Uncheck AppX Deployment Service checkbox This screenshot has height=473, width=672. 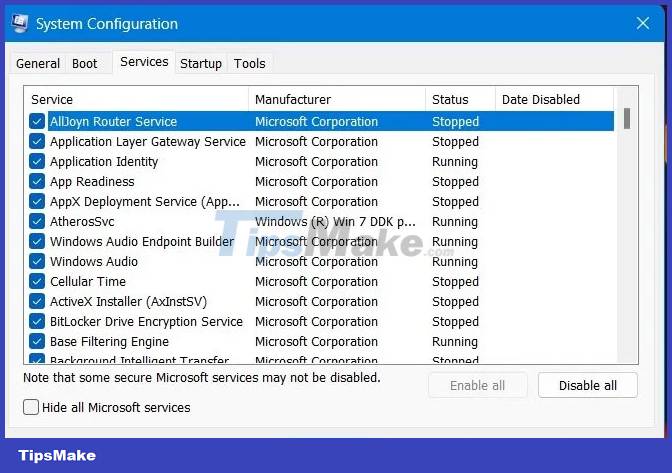pyautogui.click(x=37, y=201)
